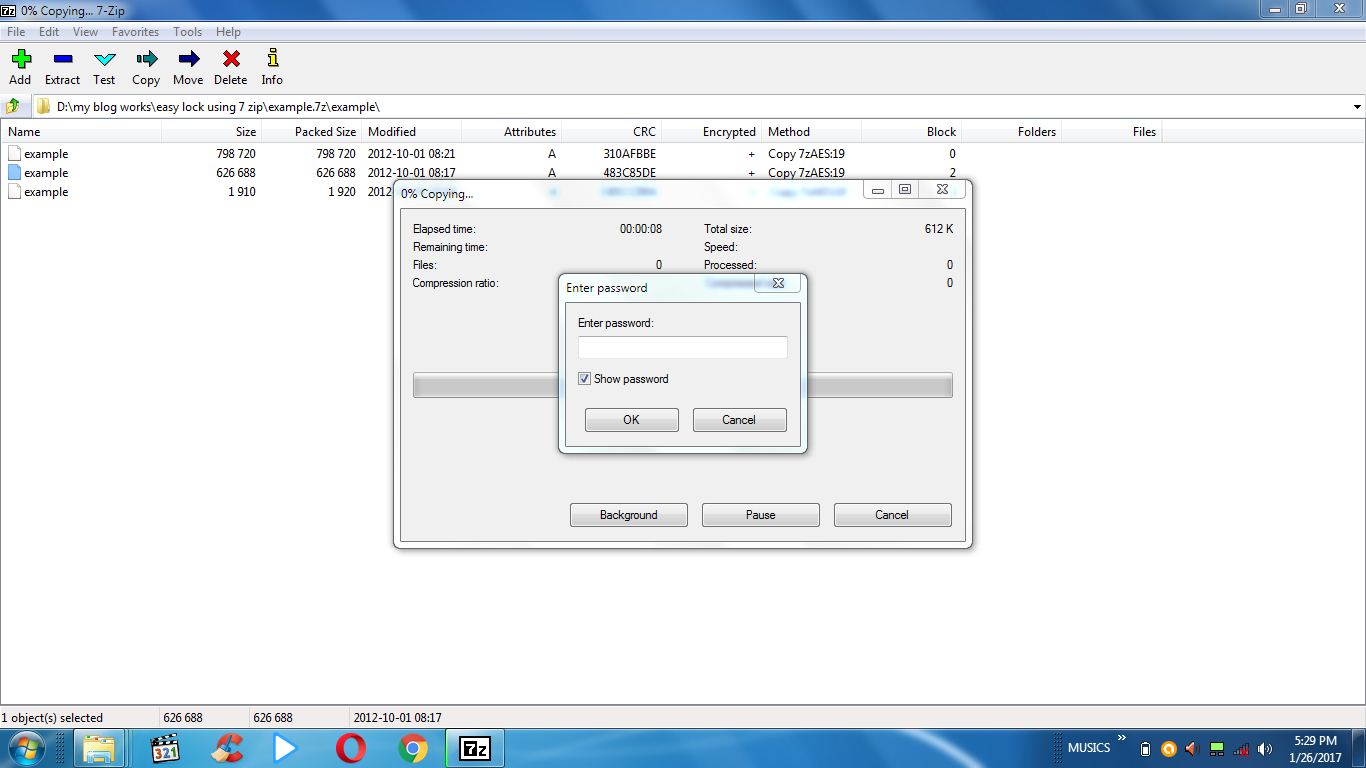Open the Tools menu
This screenshot has width=1366, height=768.
pos(187,32)
